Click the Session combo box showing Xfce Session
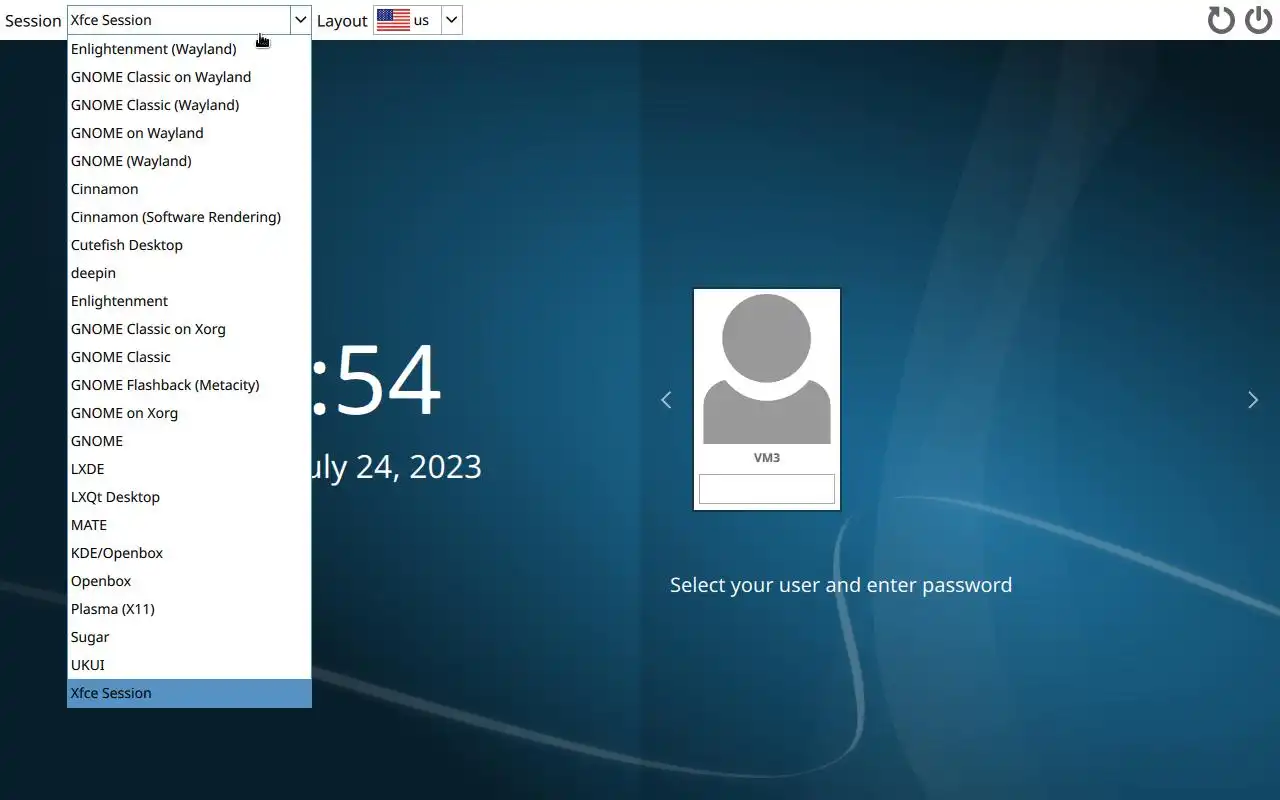 pos(189,20)
